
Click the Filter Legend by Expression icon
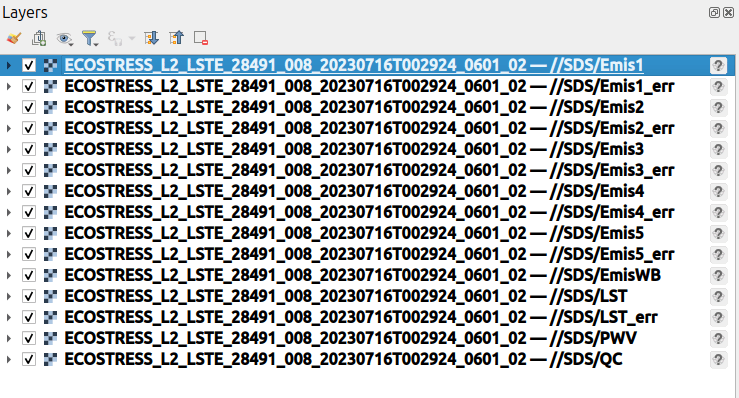pyautogui.click(x=115, y=38)
